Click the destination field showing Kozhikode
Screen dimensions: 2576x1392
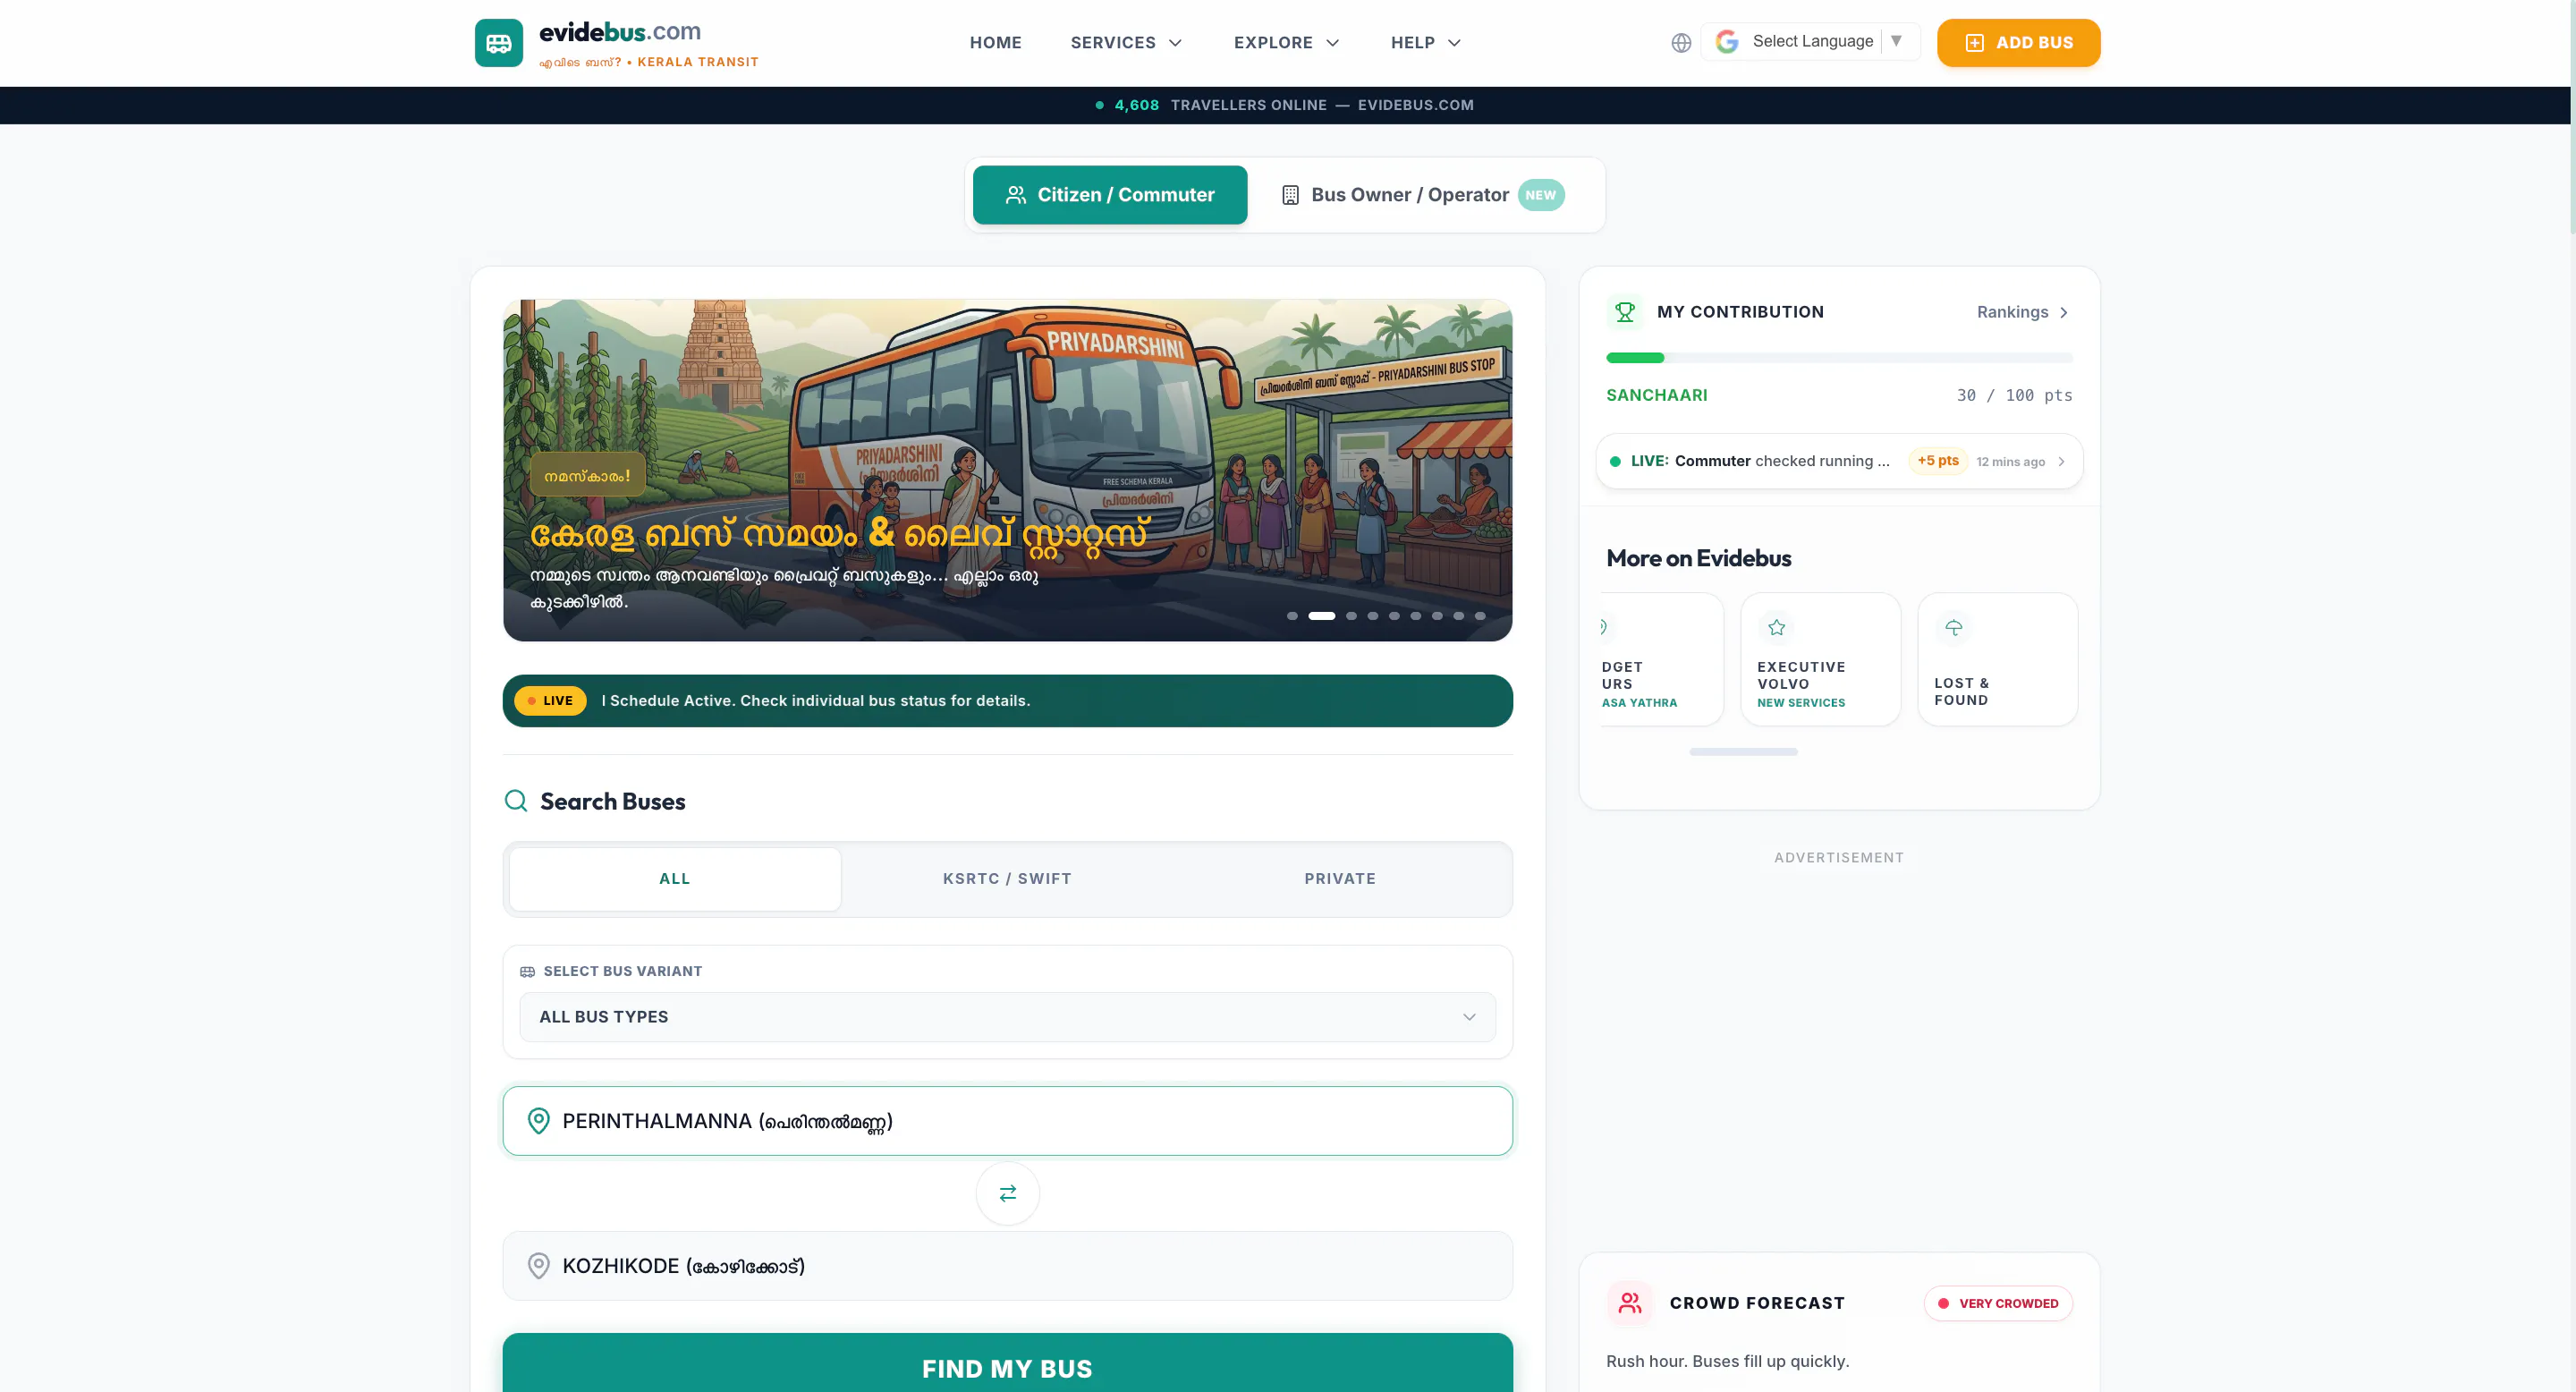1007,1266
